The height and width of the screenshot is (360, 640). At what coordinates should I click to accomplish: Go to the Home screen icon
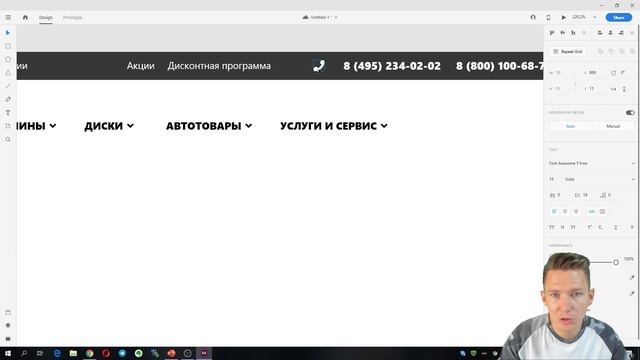click(x=25, y=18)
